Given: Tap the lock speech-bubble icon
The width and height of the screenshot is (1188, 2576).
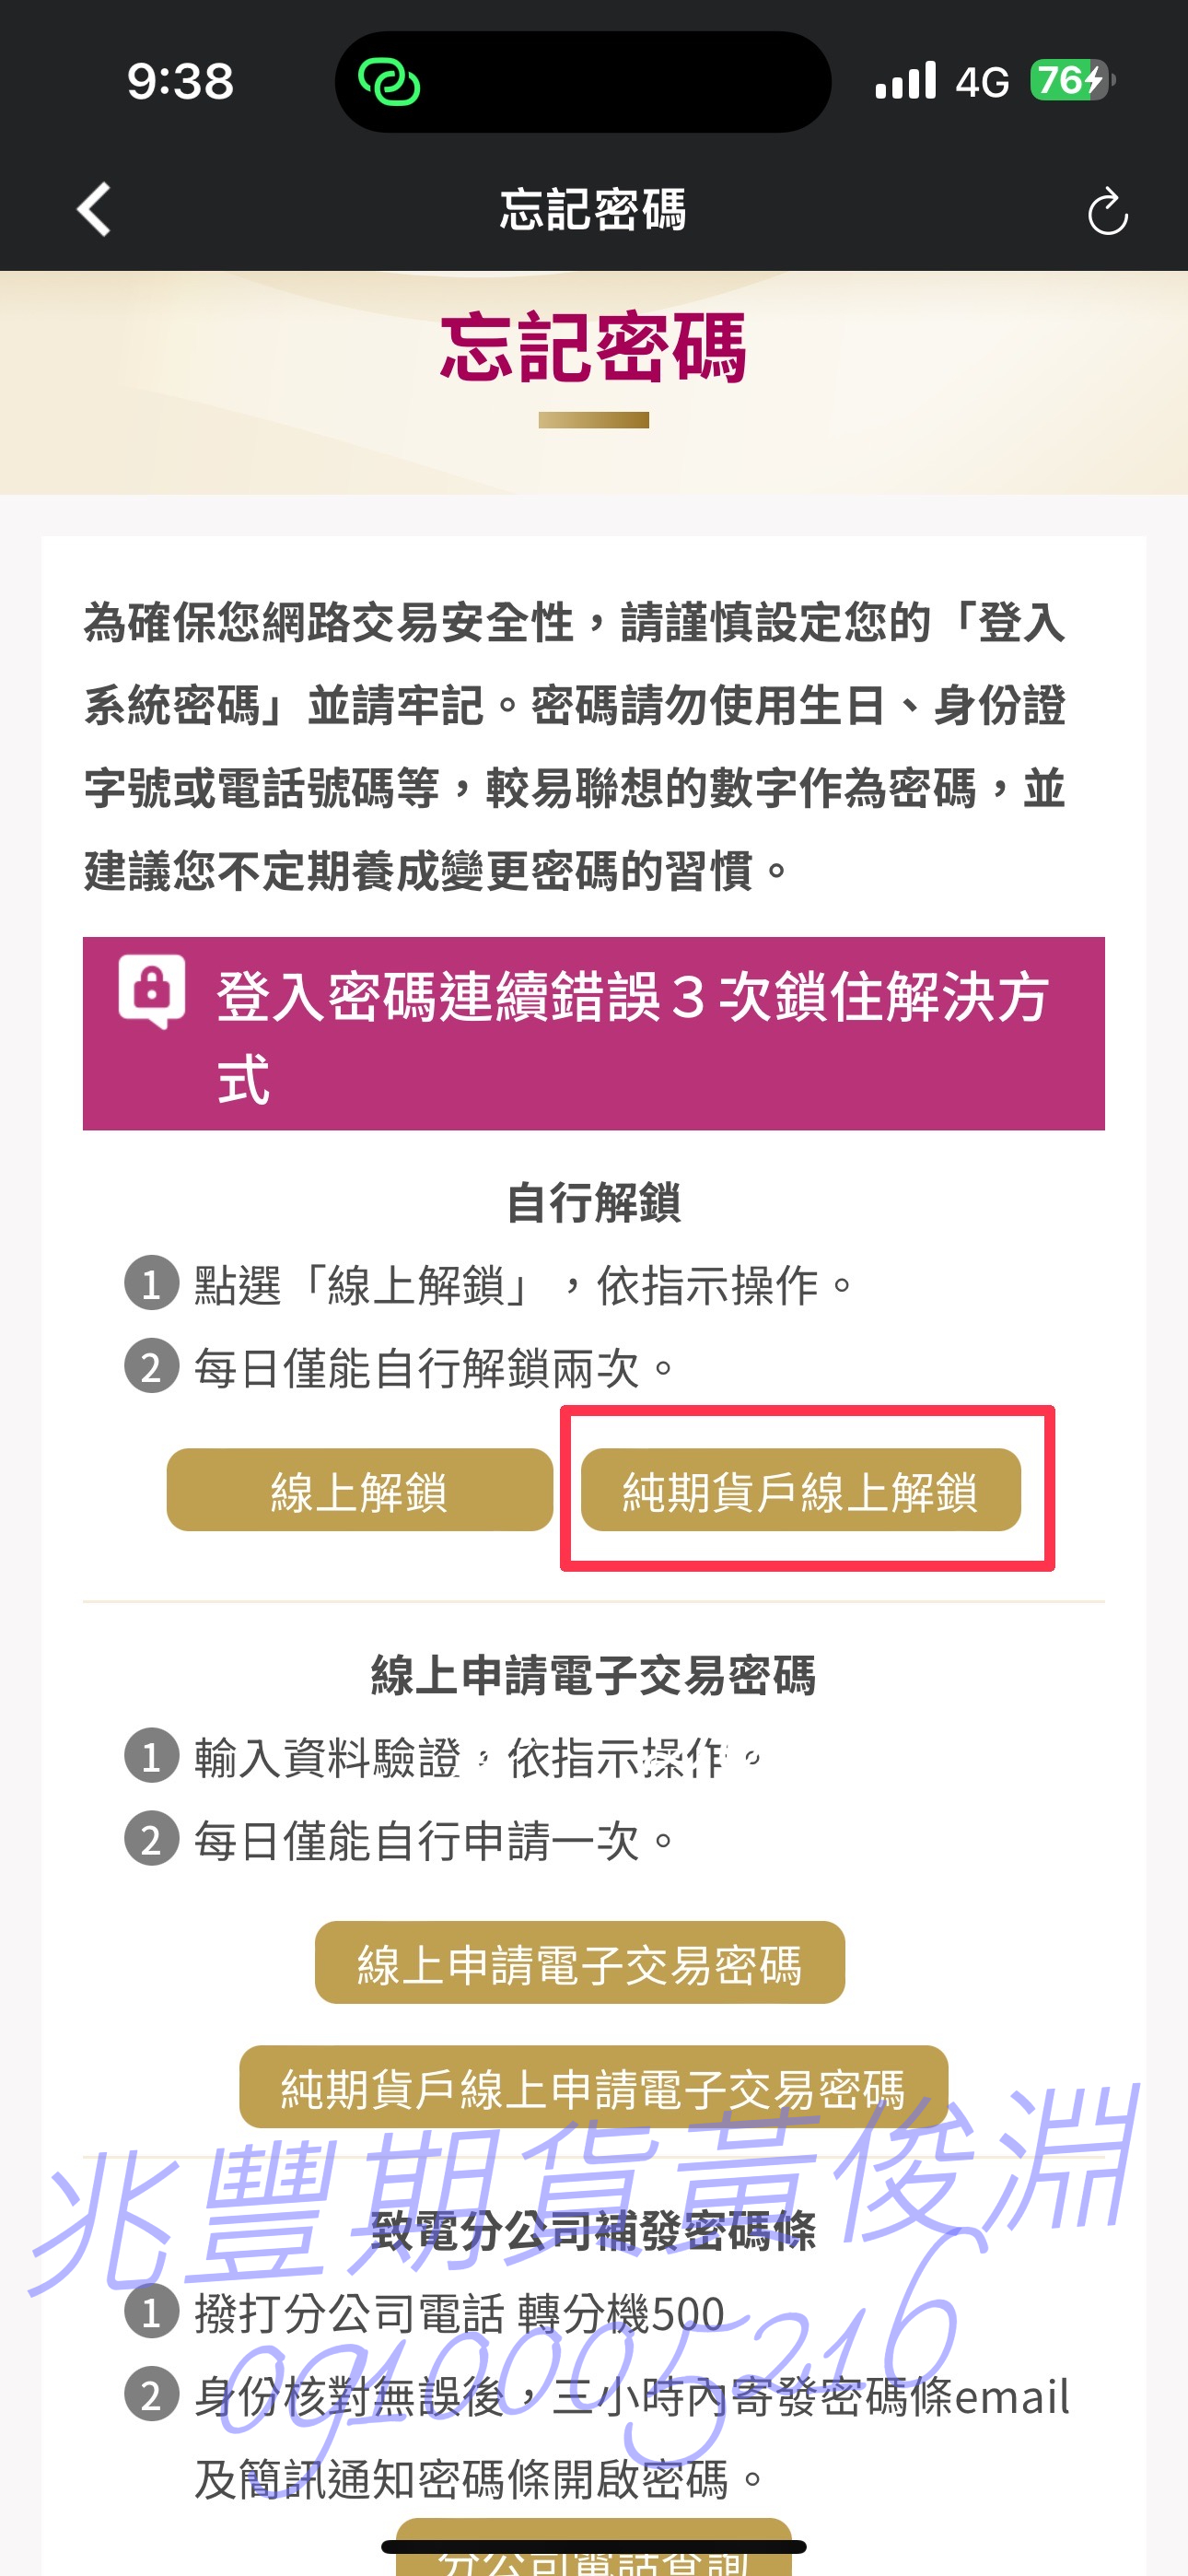Looking at the screenshot, I should pos(152,991).
